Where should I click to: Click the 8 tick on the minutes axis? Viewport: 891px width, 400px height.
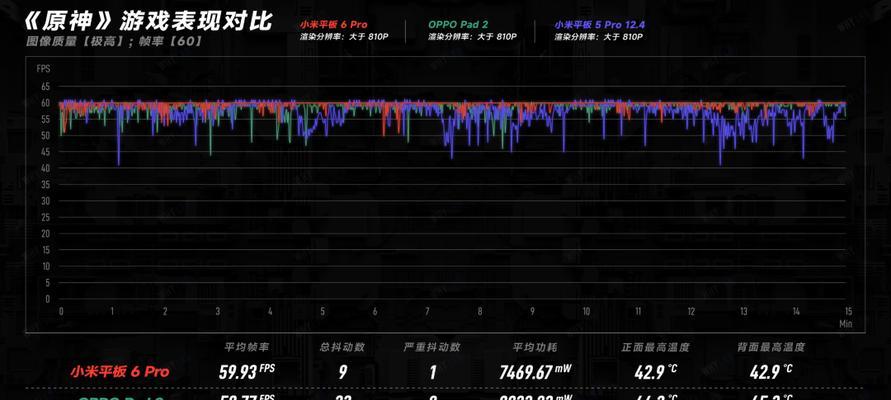tap(480, 311)
